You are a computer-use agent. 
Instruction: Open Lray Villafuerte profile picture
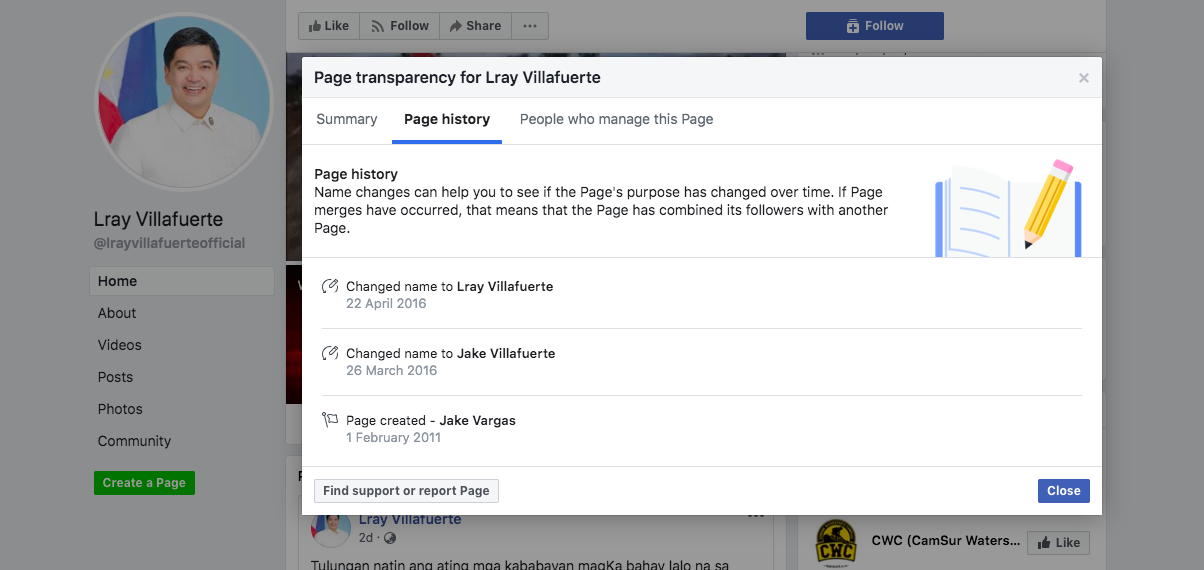[183, 101]
